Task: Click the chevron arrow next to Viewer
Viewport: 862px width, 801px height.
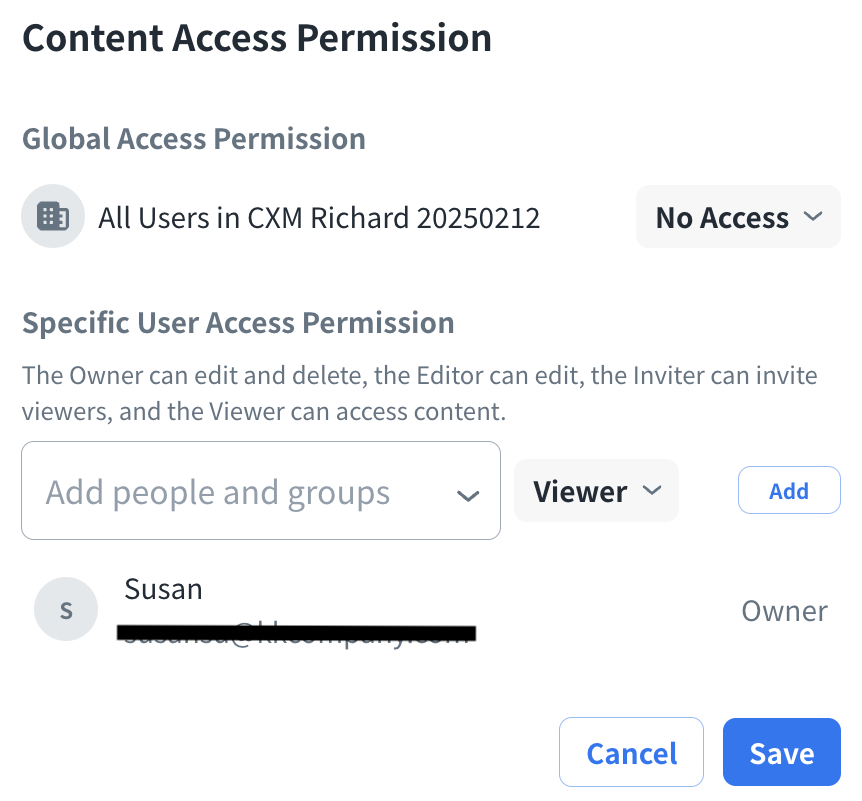Action: [651, 490]
